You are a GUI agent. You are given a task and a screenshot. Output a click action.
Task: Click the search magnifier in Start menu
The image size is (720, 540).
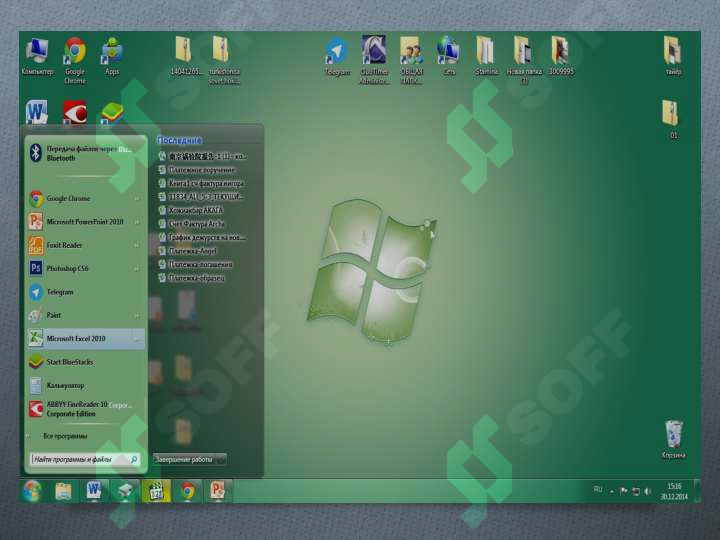134,459
